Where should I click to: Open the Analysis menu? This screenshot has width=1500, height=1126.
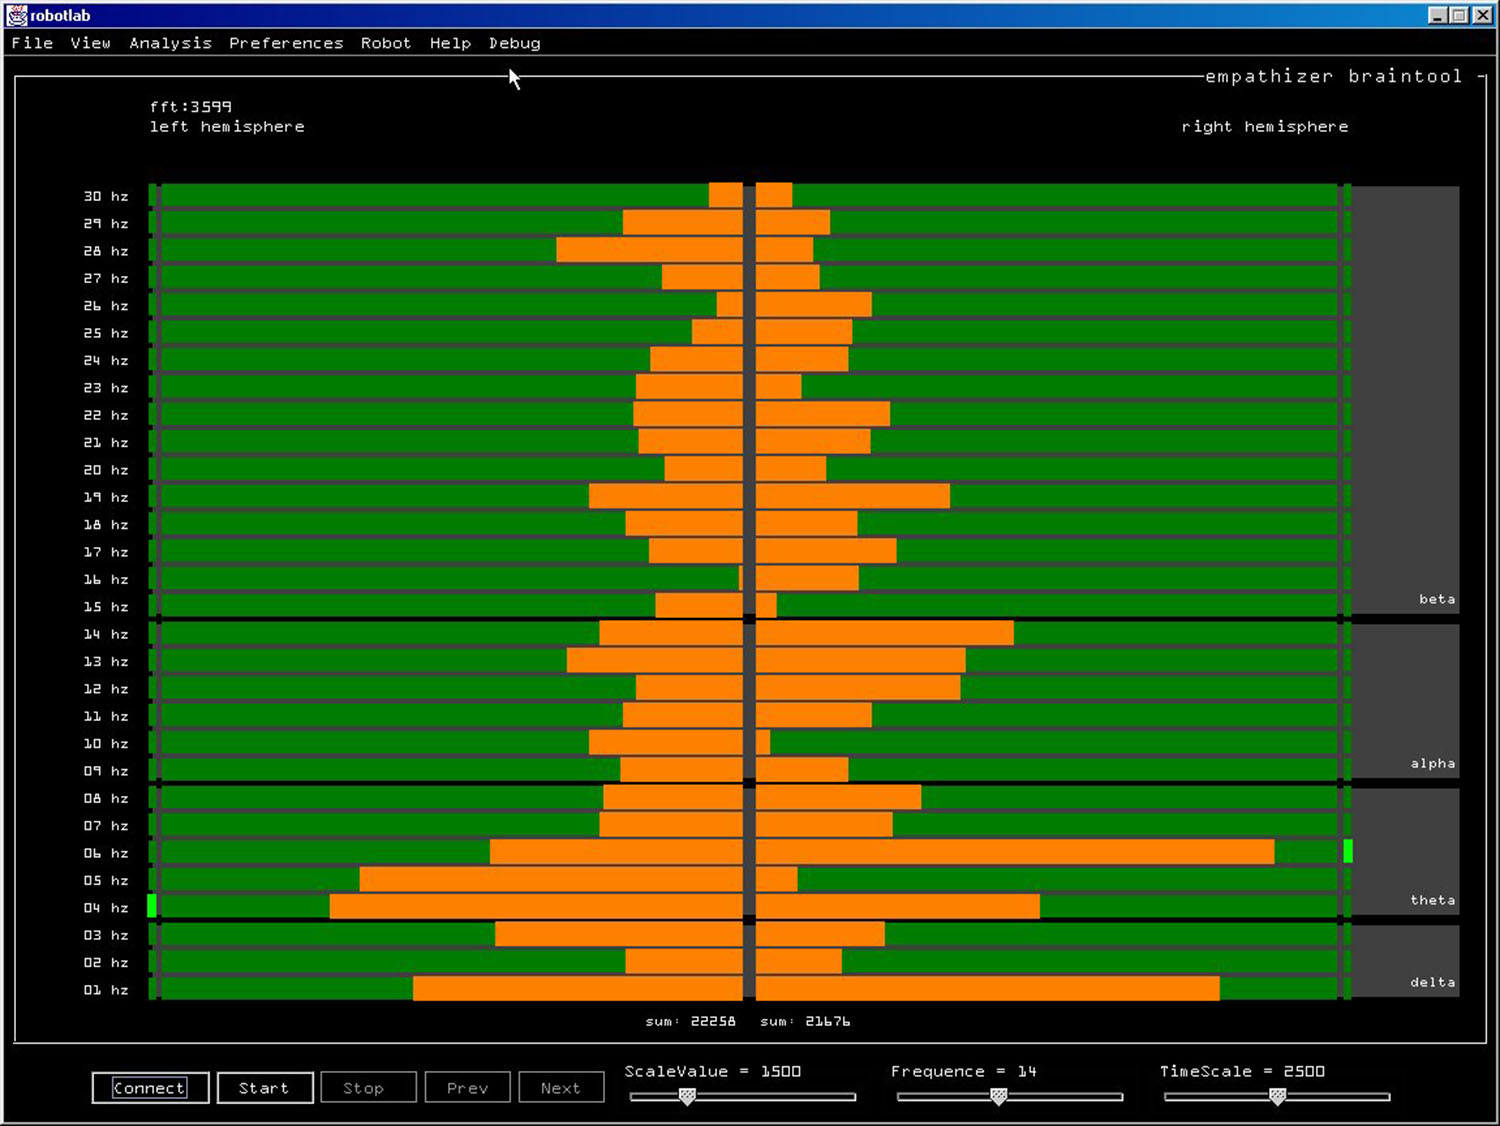(x=170, y=43)
